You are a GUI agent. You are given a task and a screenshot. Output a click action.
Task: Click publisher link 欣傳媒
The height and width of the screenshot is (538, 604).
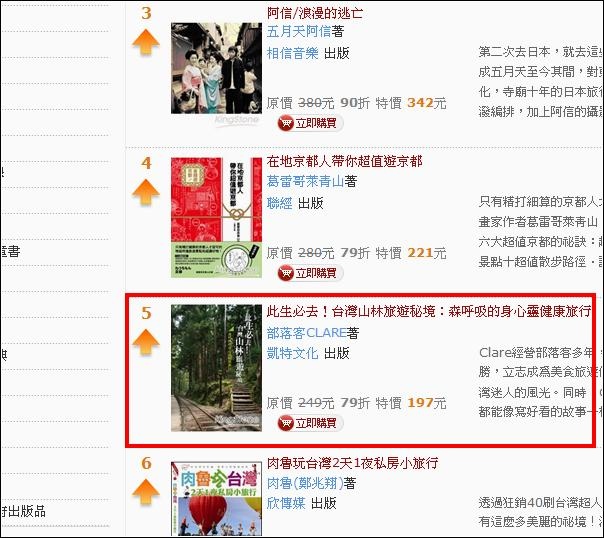point(286,503)
